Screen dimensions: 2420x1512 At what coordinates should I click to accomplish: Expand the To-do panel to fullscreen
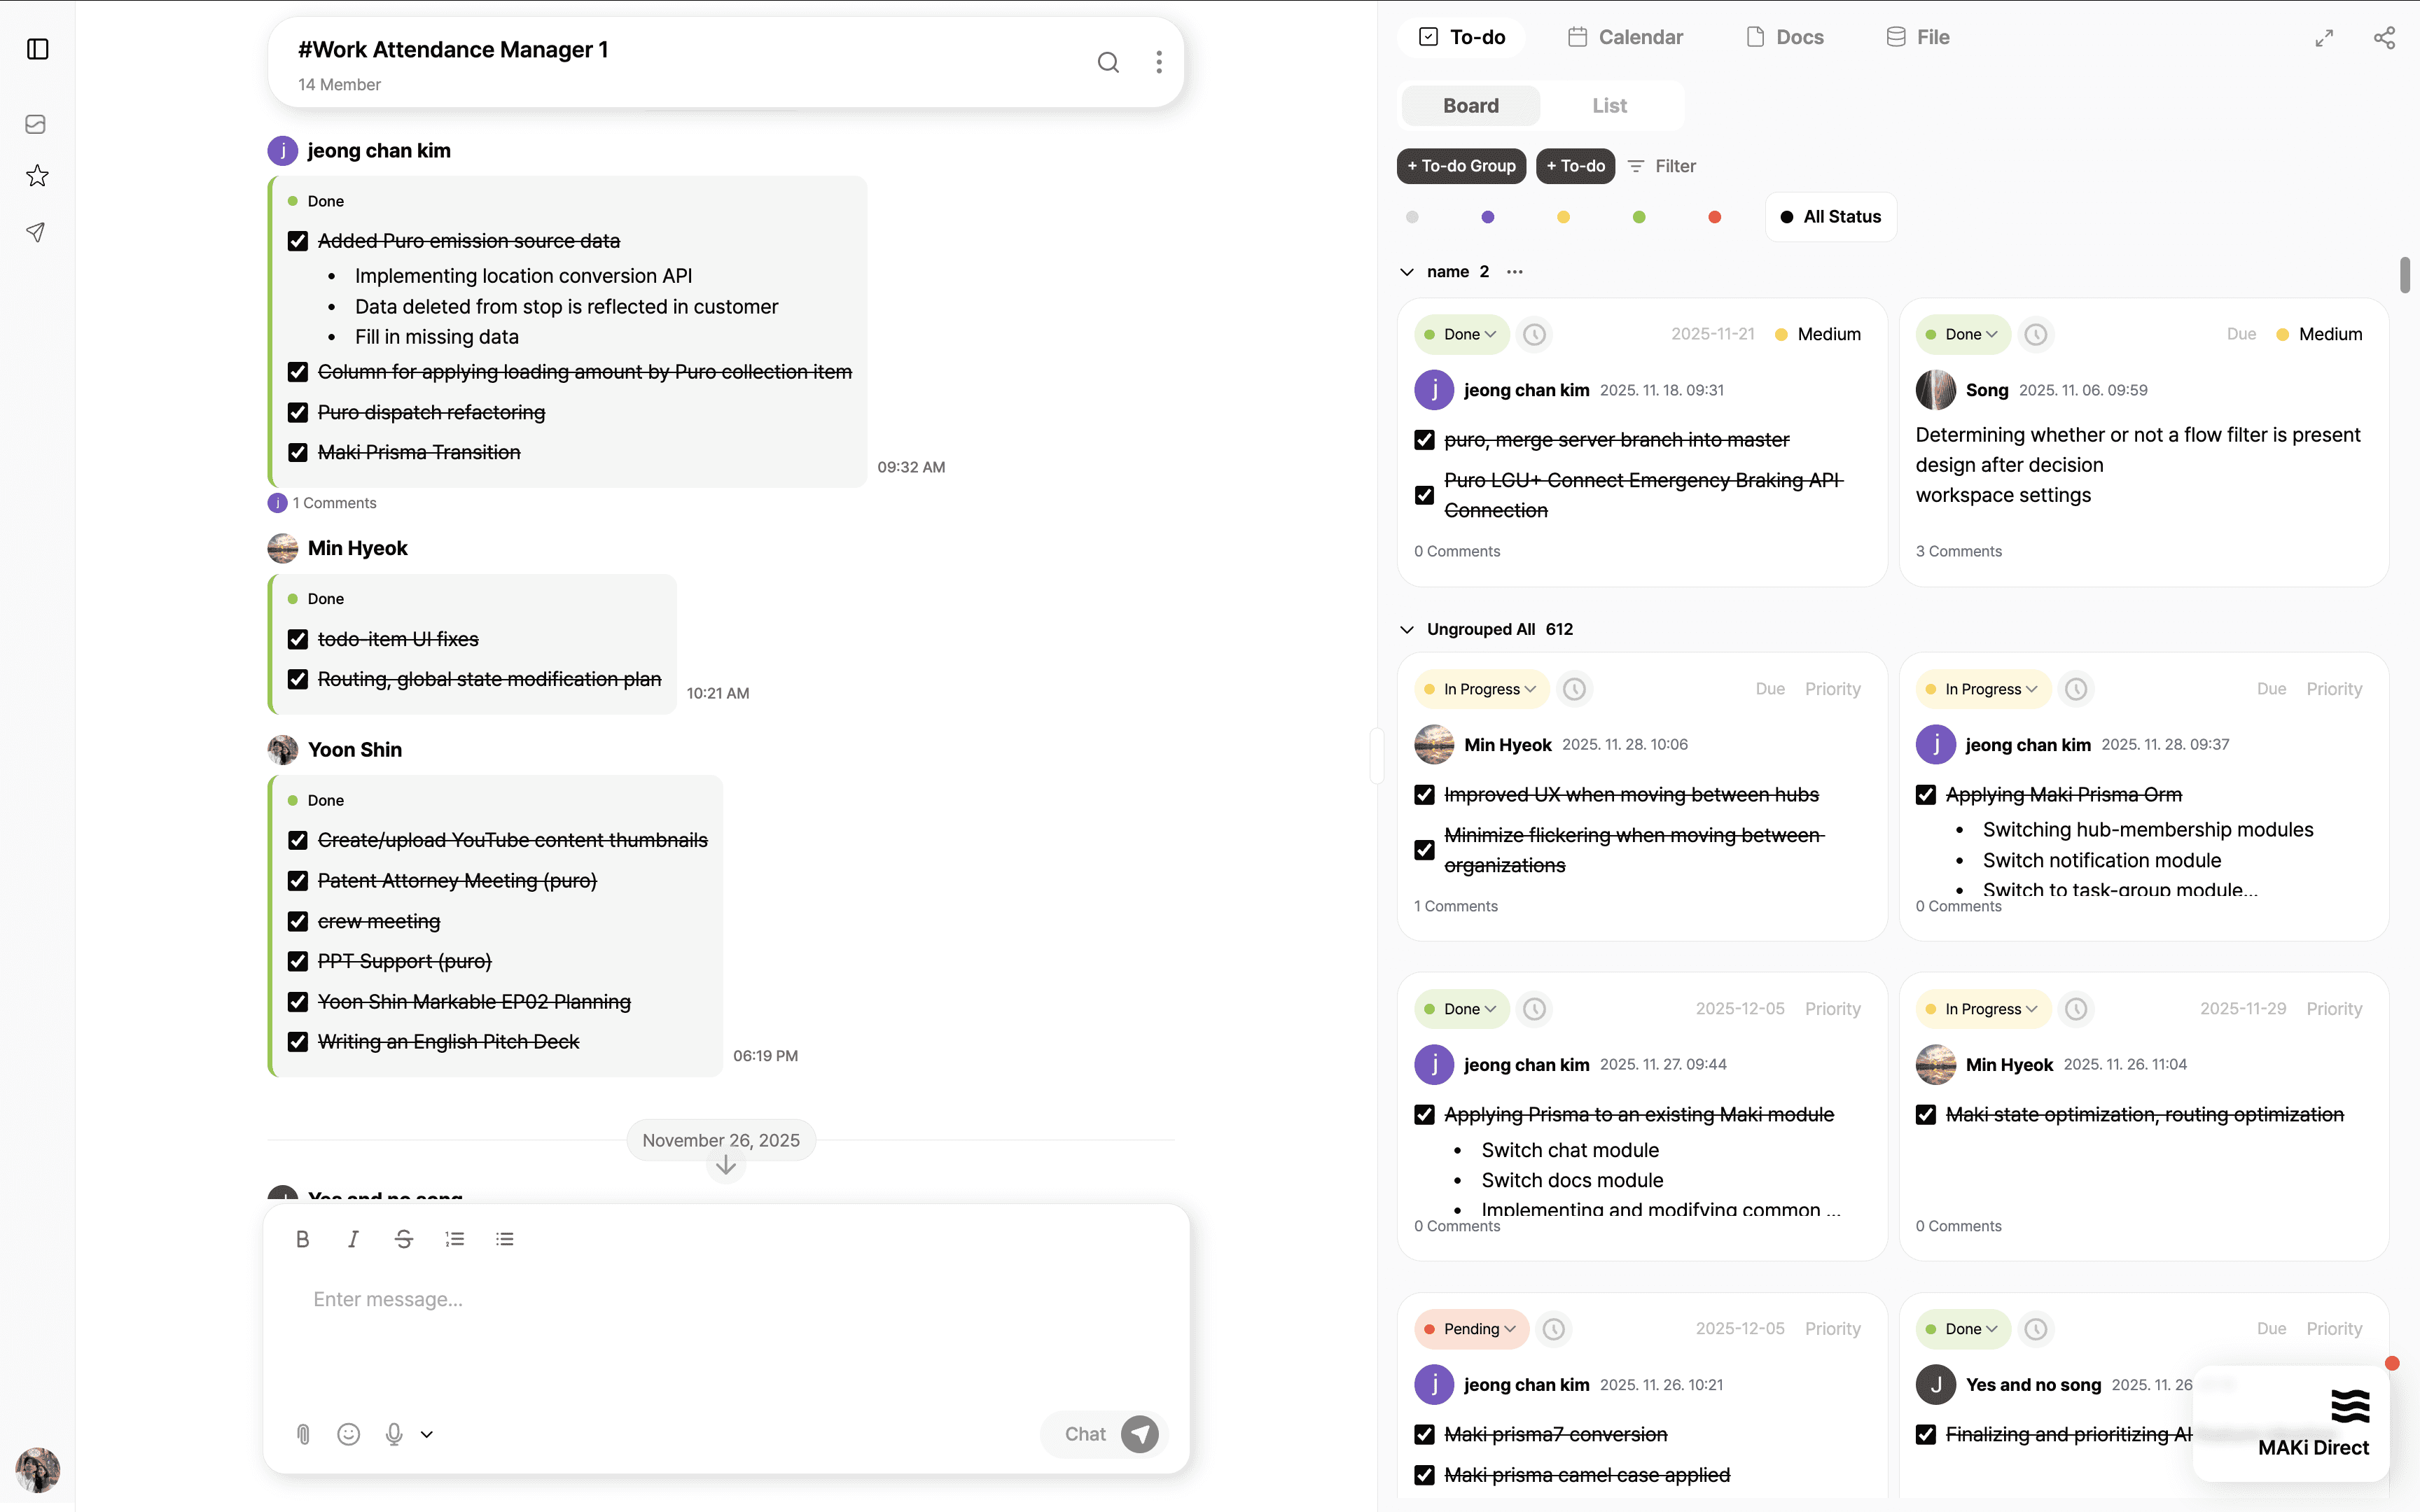click(x=2324, y=38)
